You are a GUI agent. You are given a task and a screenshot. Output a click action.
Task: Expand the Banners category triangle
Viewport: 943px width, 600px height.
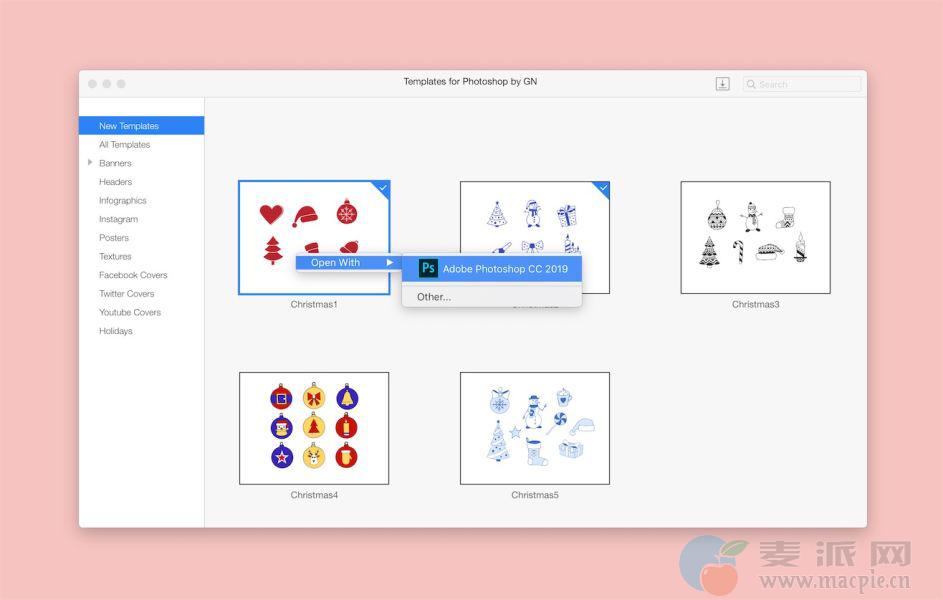90,163
